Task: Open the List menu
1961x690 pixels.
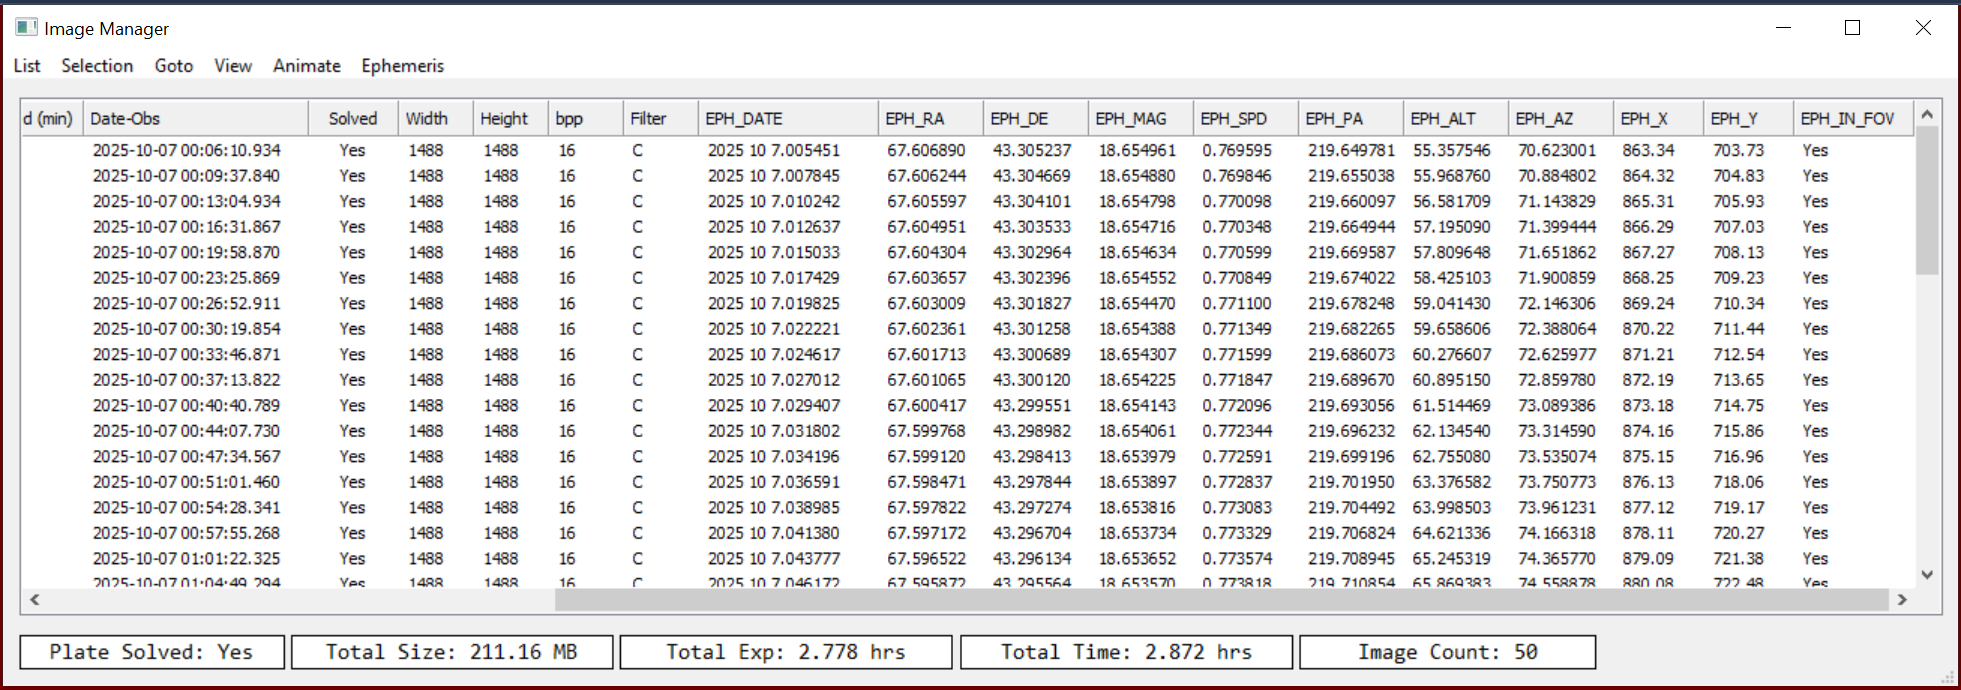Action: [27, 66]
